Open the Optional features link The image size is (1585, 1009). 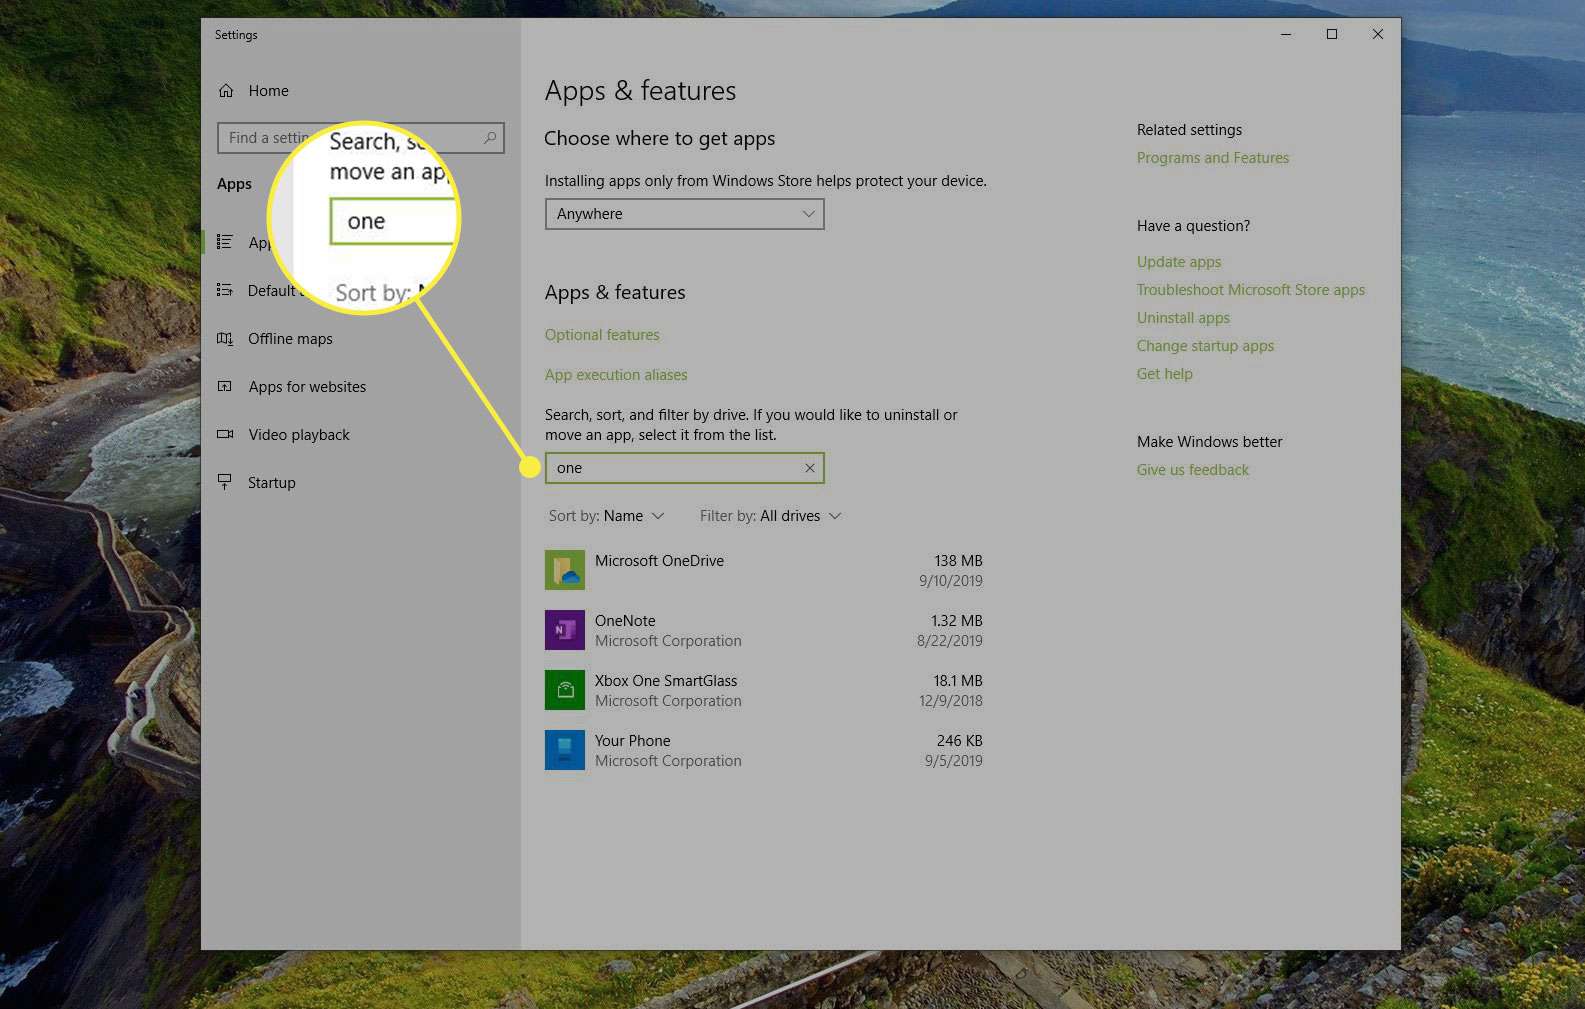tap(602, 335)
